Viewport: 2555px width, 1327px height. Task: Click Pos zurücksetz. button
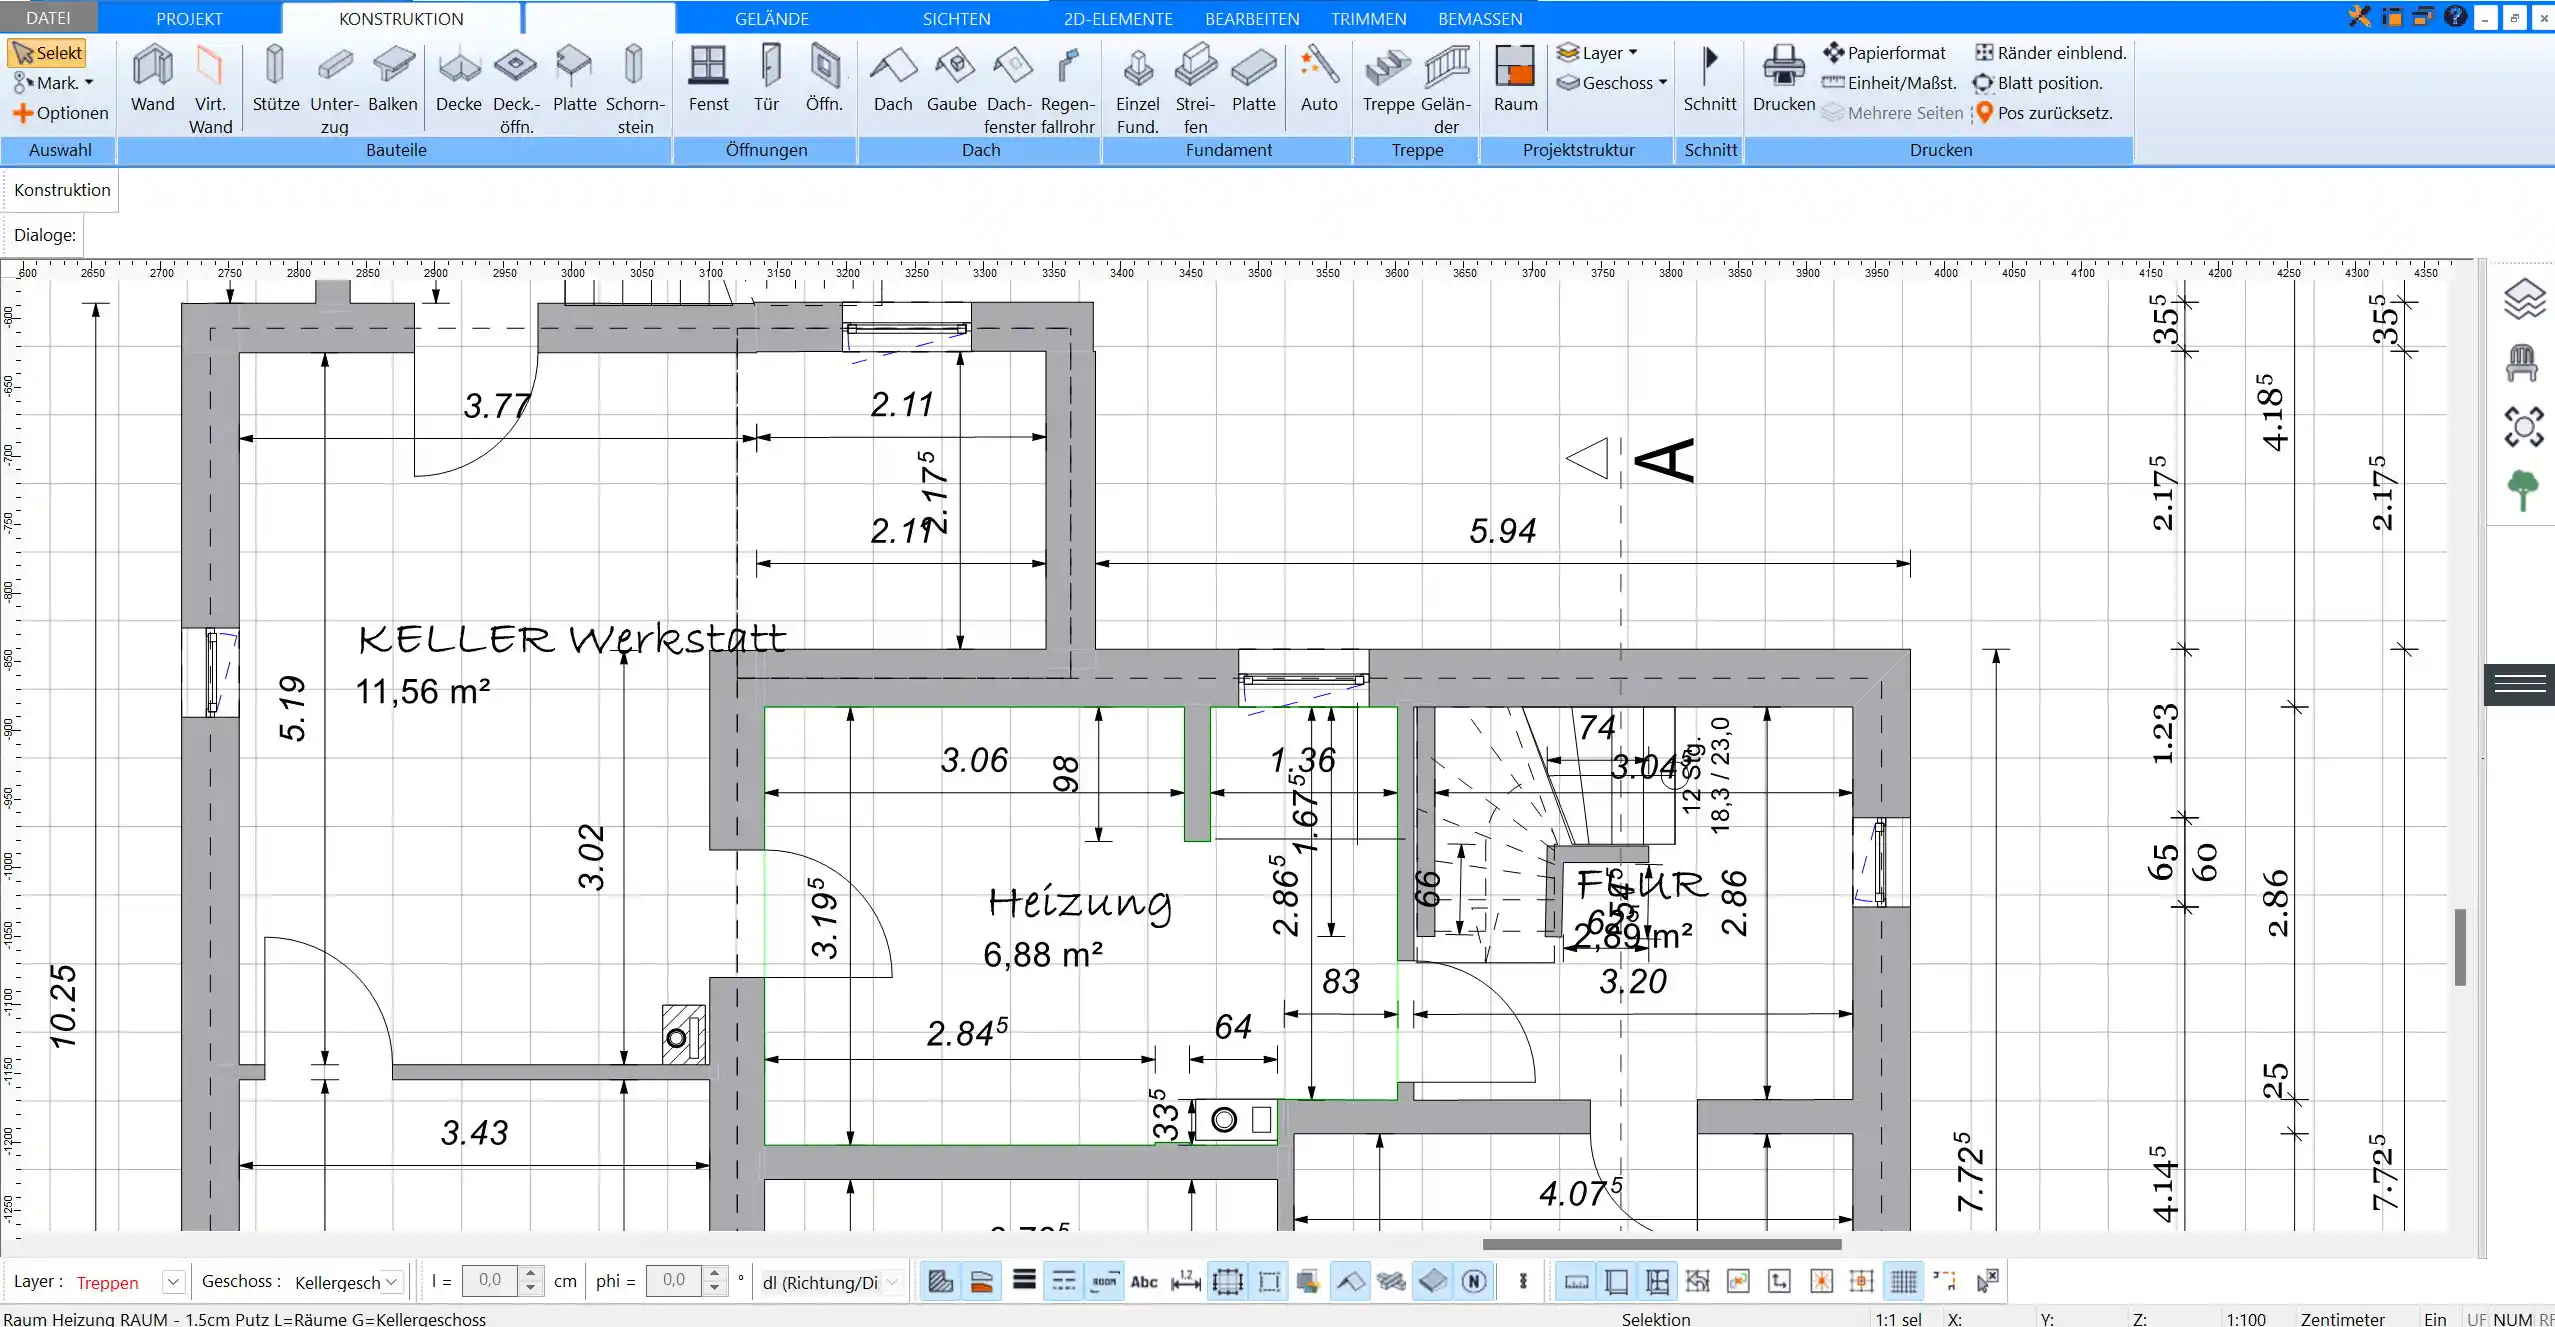[x=2043, y=113]
